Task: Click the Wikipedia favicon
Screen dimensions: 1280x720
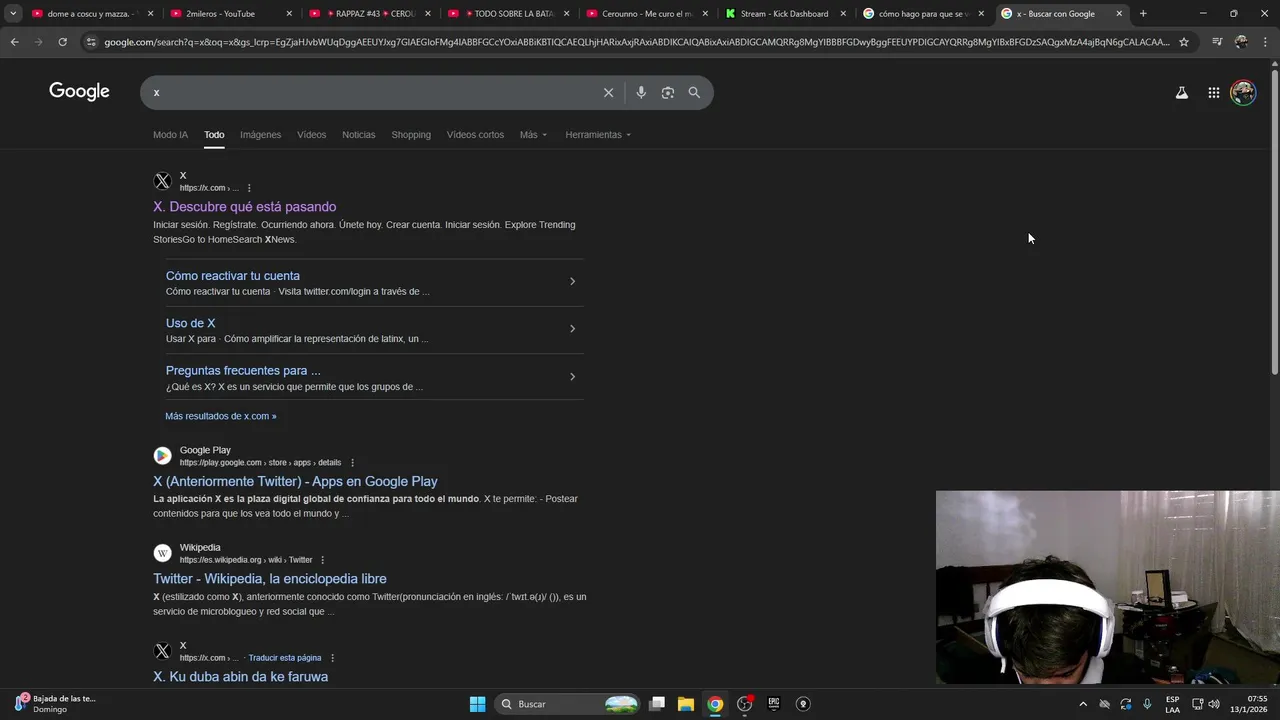Action: coord(162,553)
